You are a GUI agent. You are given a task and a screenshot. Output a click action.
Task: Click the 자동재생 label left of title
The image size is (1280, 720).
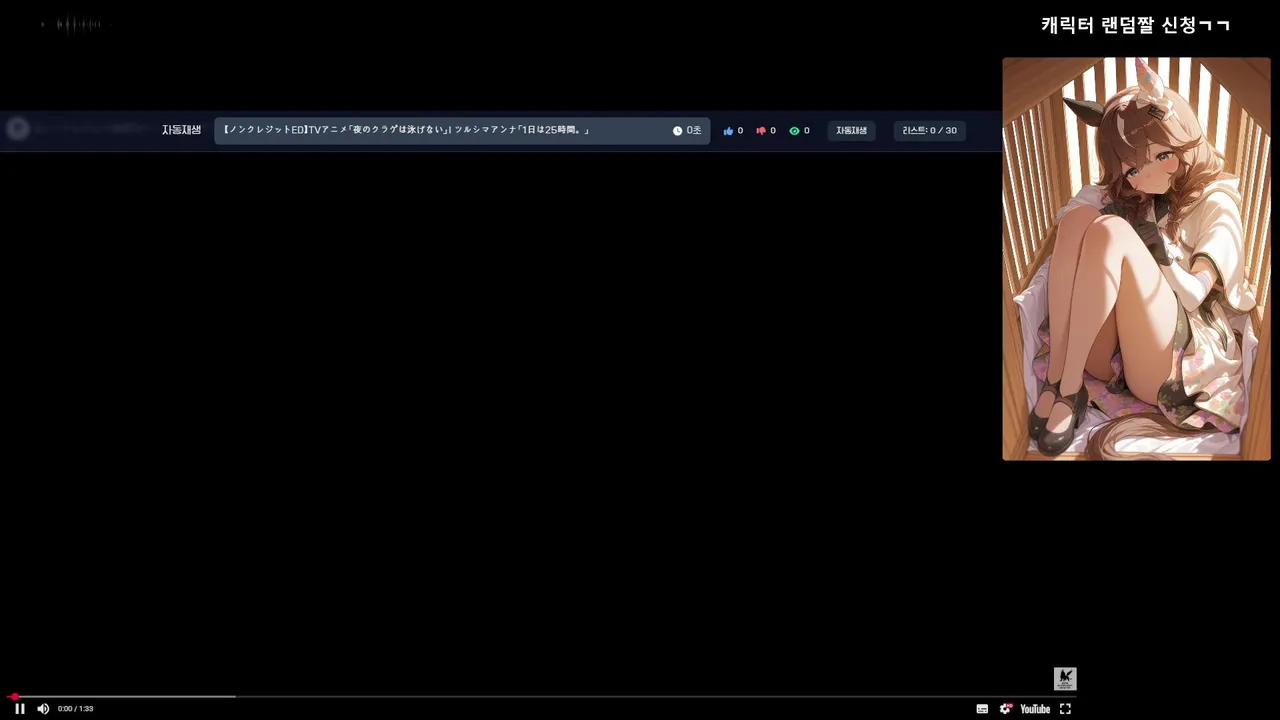(x=181, y=130)
